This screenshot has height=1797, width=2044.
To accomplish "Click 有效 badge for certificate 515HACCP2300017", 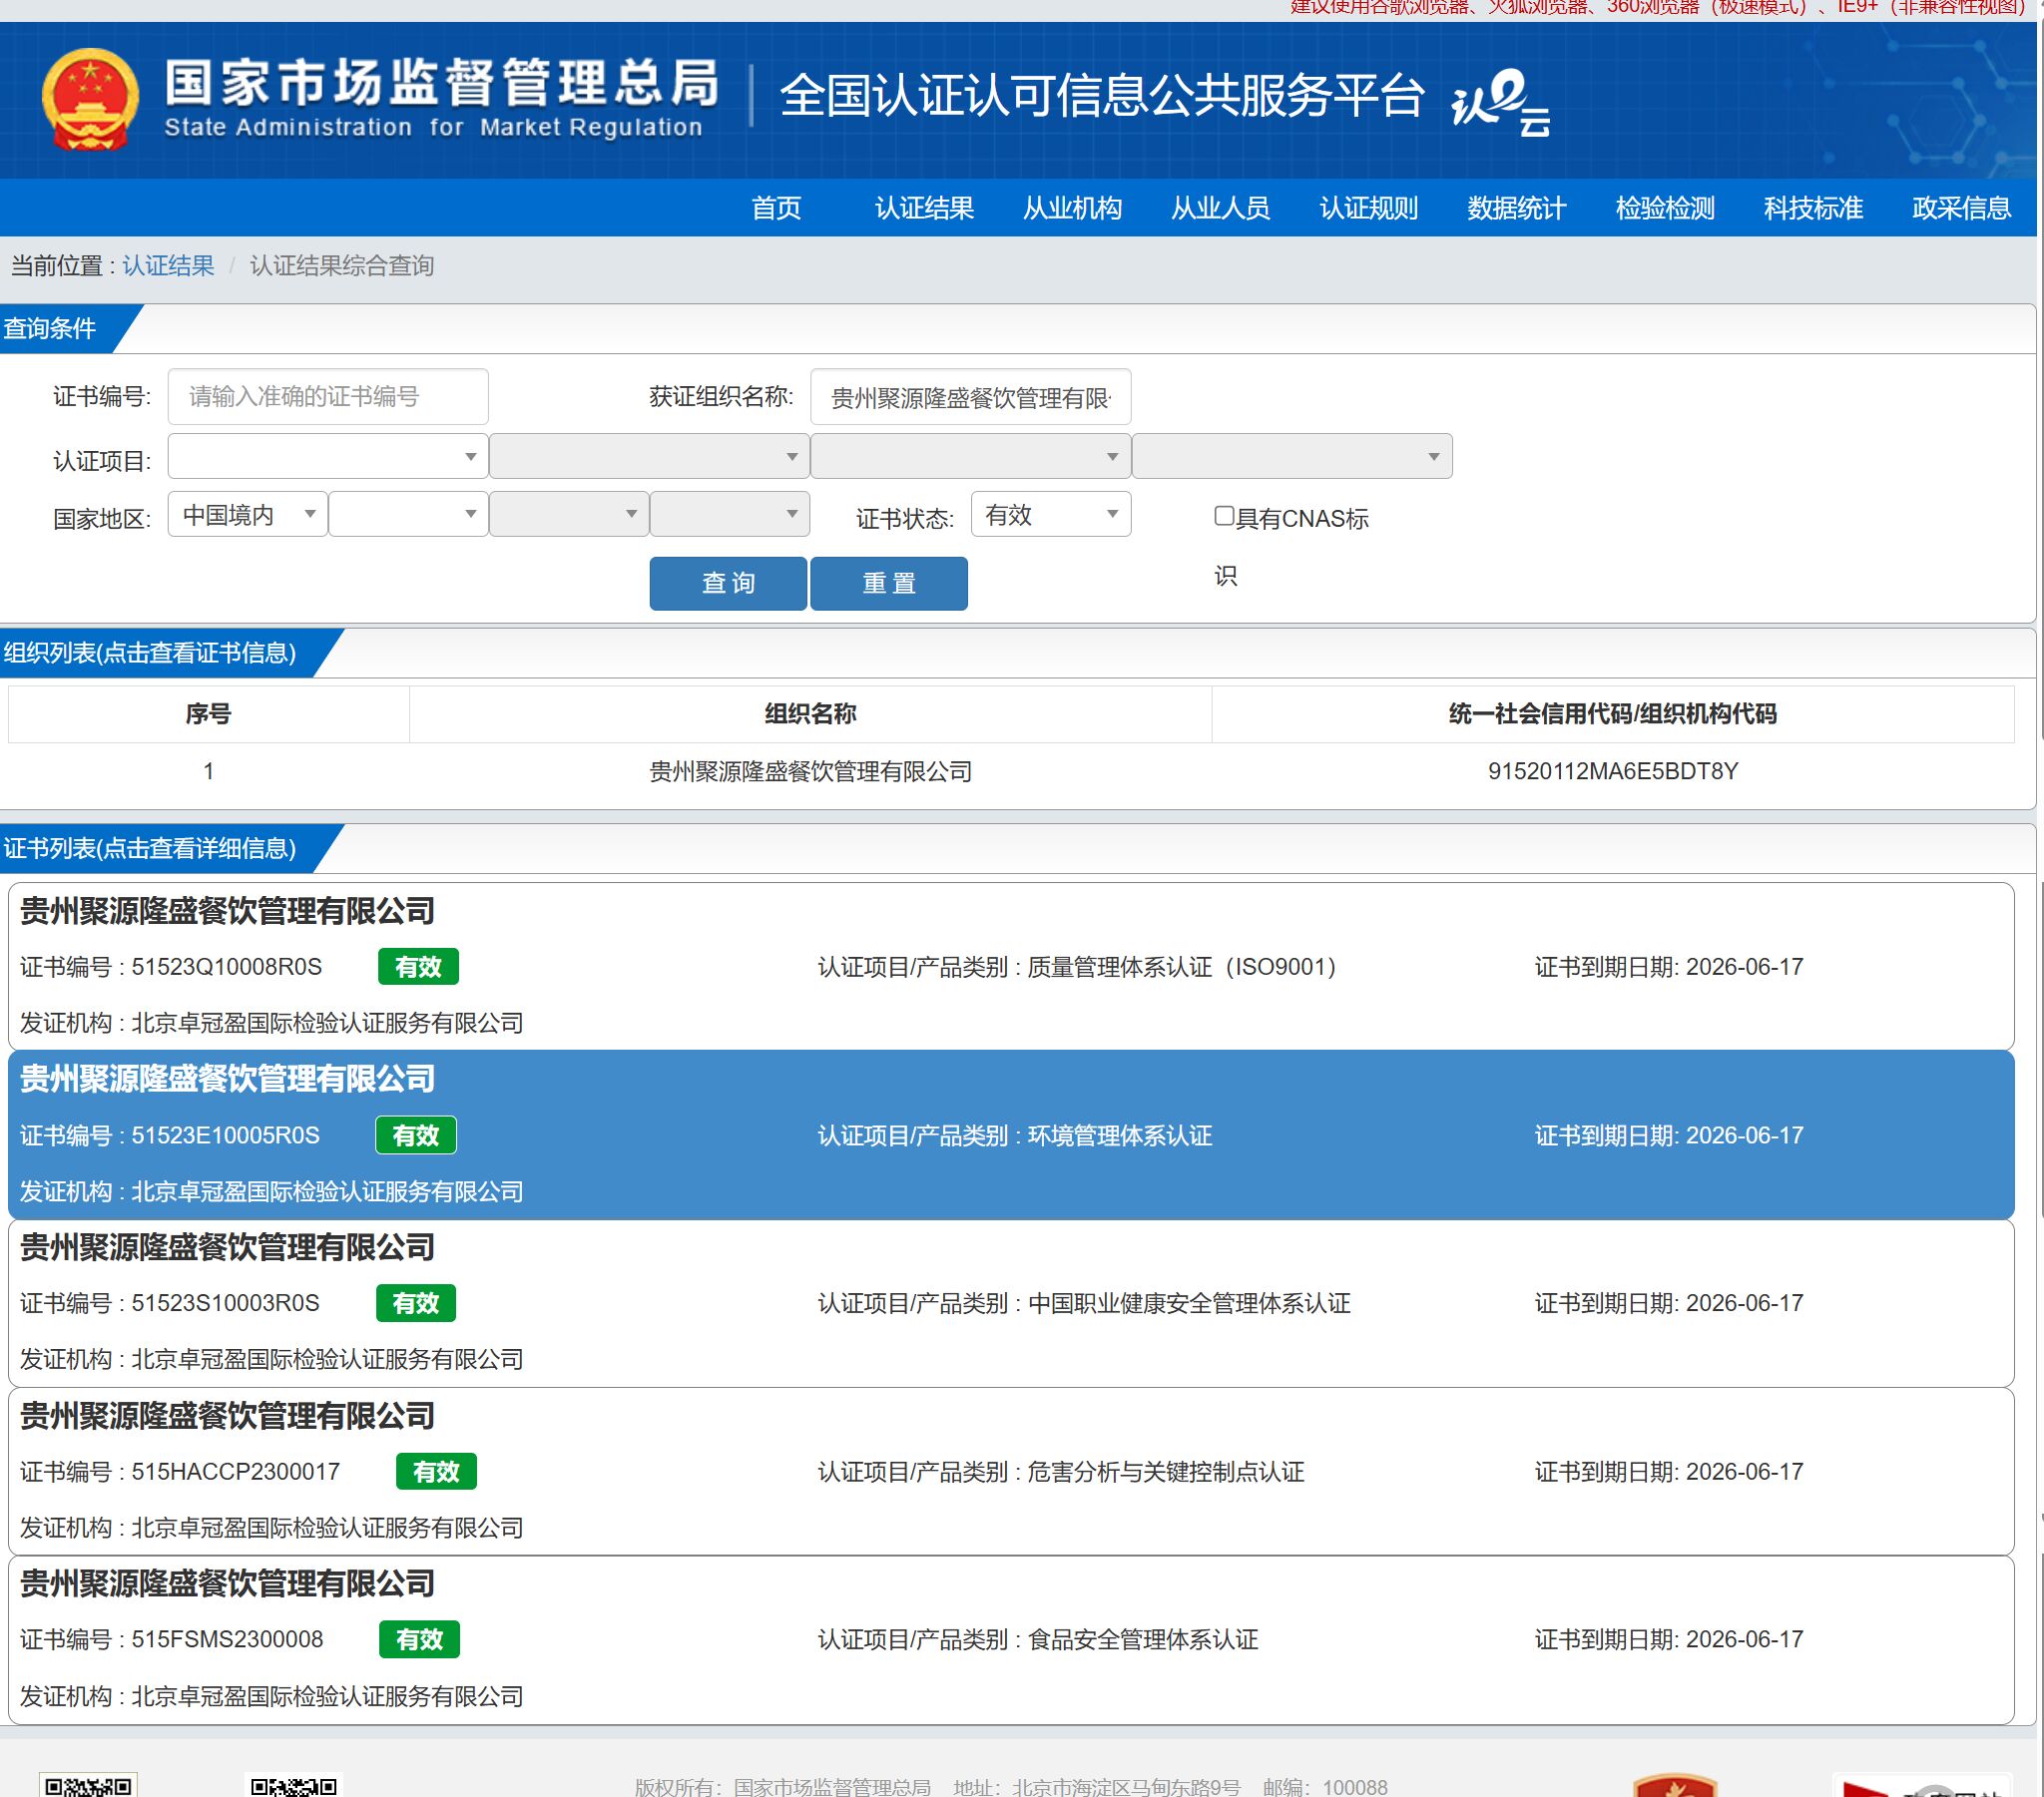I will [x=436, y=1472].
